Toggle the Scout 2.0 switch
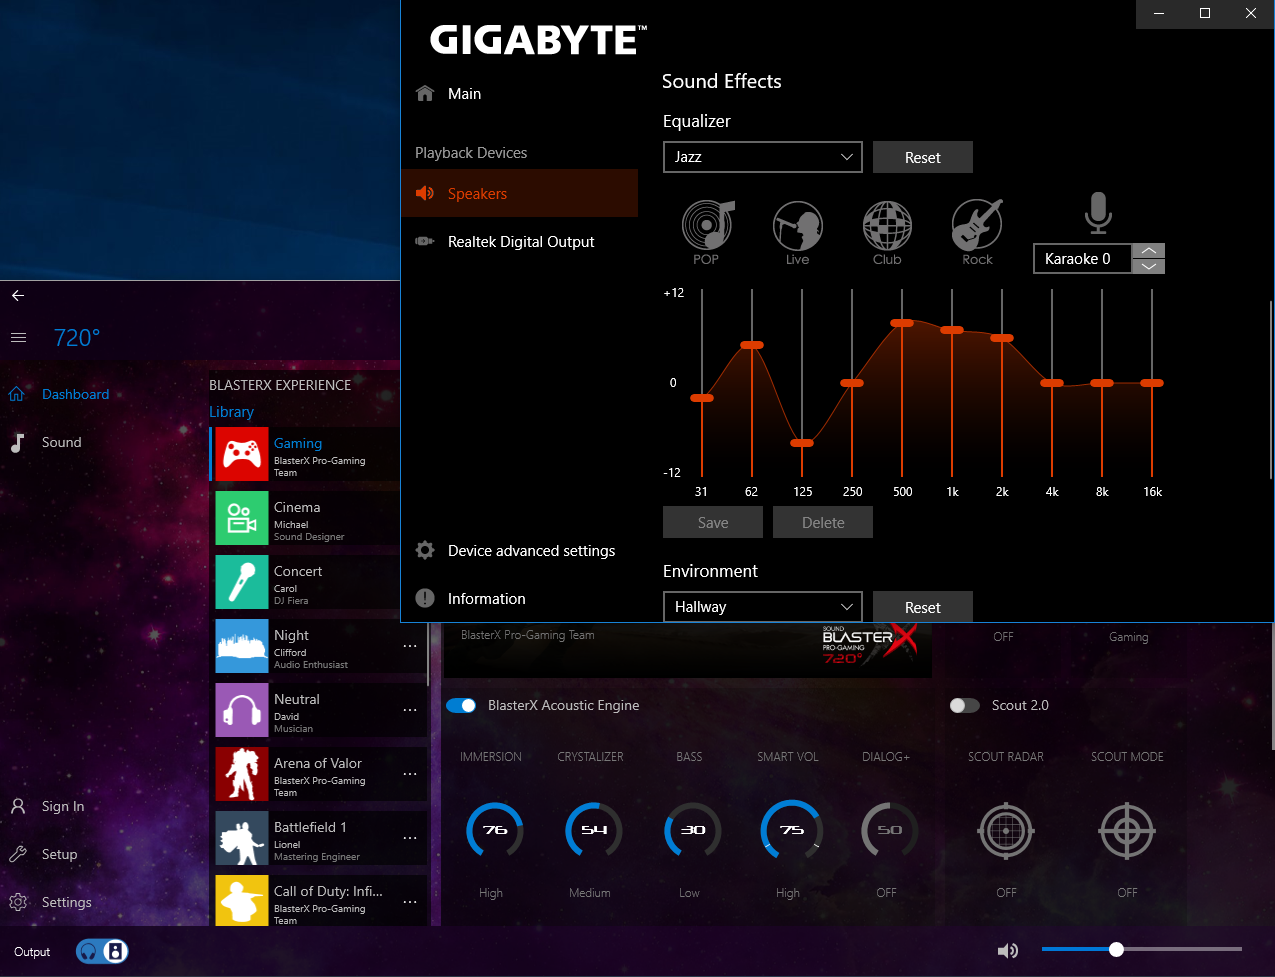This screenshot has height=977, width=1275. tap(965, 705)
